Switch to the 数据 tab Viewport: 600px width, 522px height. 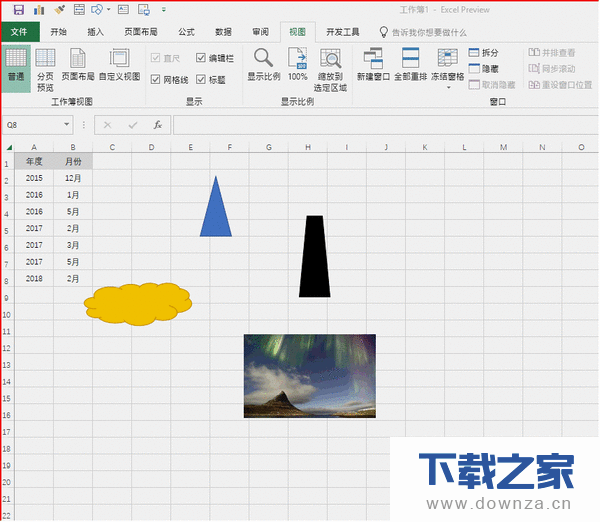[223, 32]
